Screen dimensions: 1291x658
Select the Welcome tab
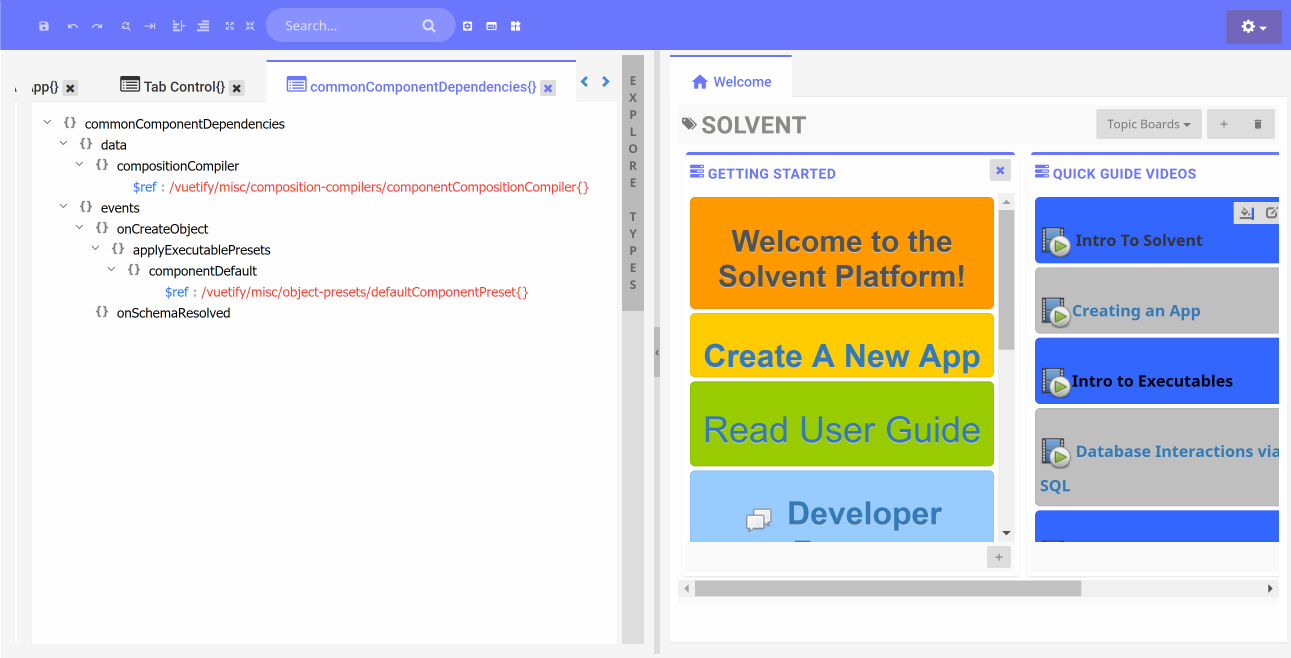[731, 82]
